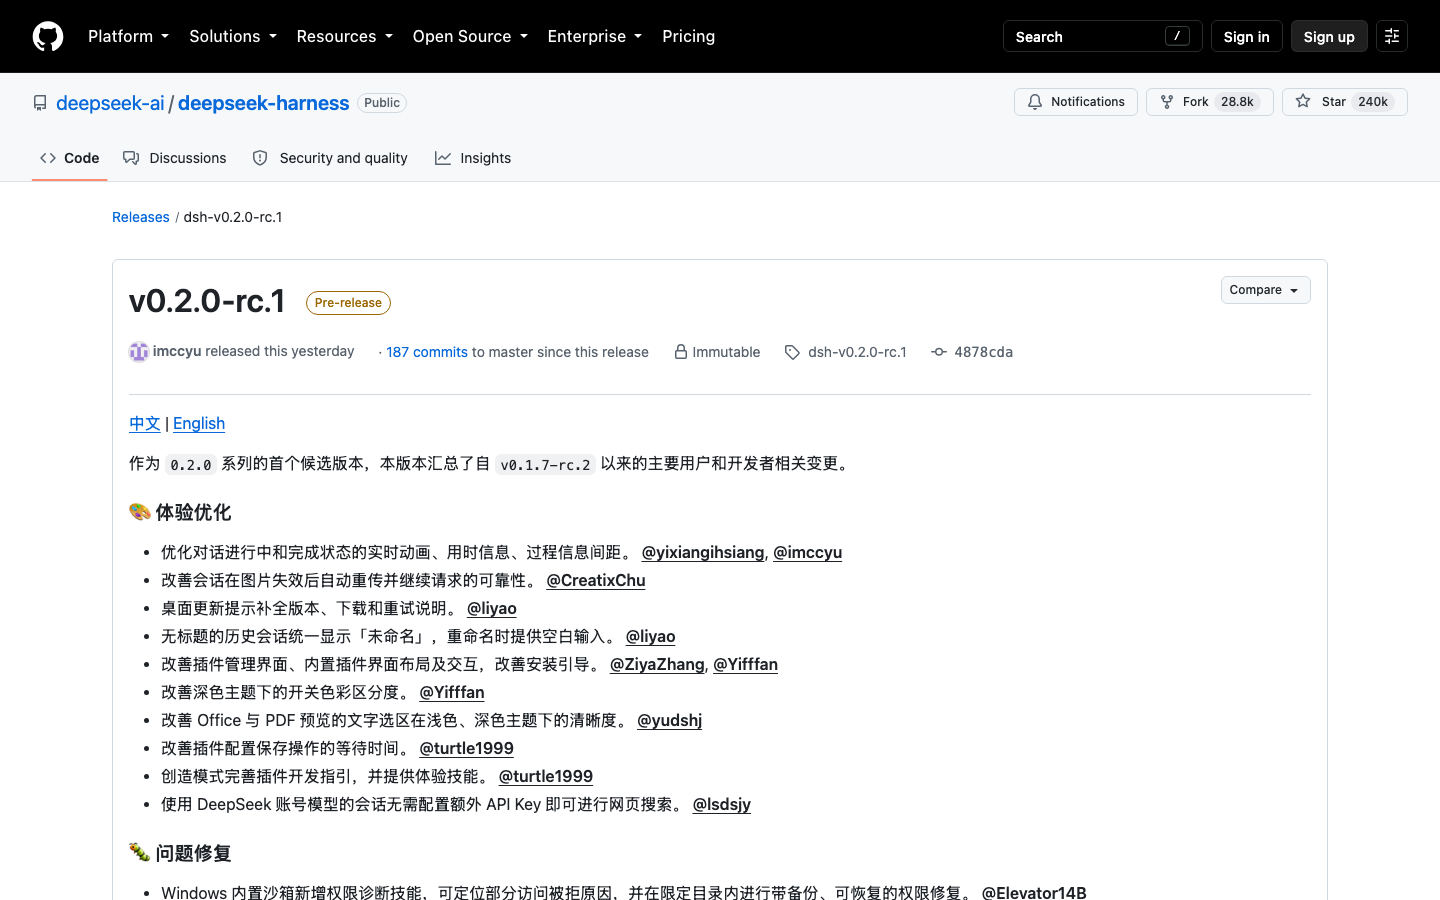This screenshot has height=900, width=1440.
Task: Open the deepseek-ai organization link
Action: coord(110,103)
